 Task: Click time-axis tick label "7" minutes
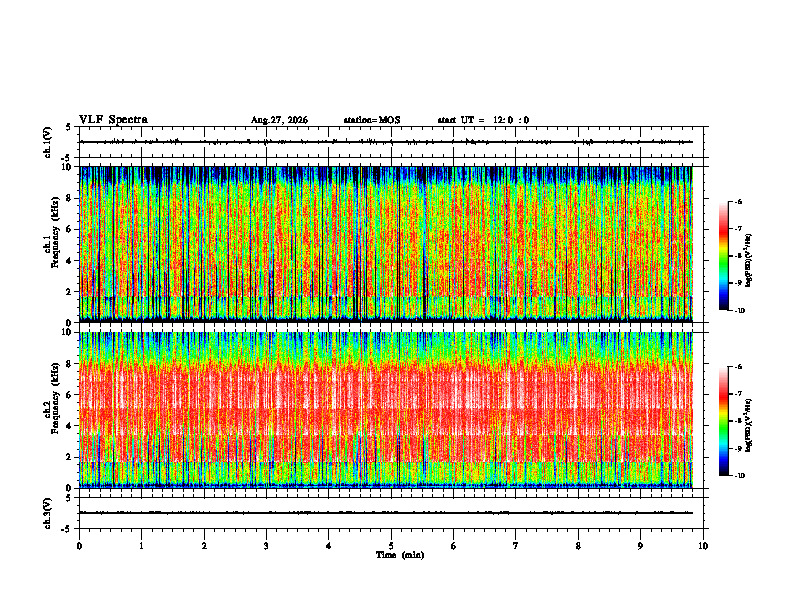click(x=516, y=546)
